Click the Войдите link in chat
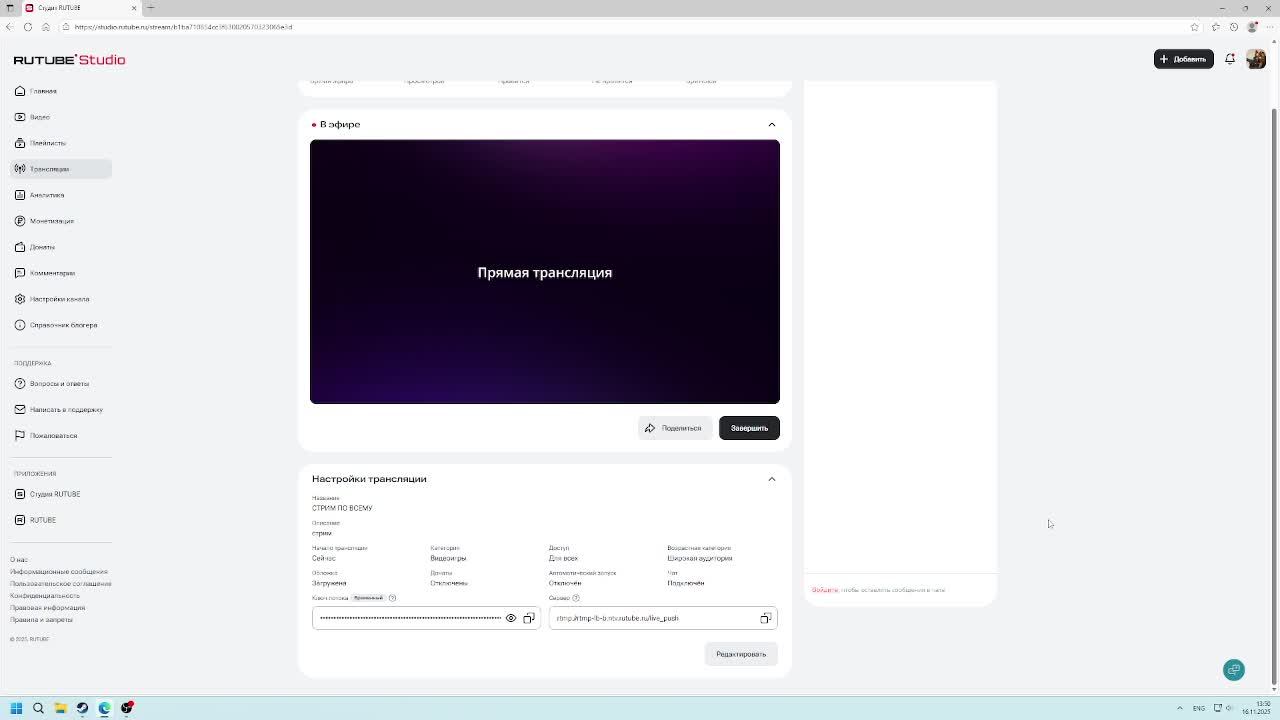 tap(825, 590)
